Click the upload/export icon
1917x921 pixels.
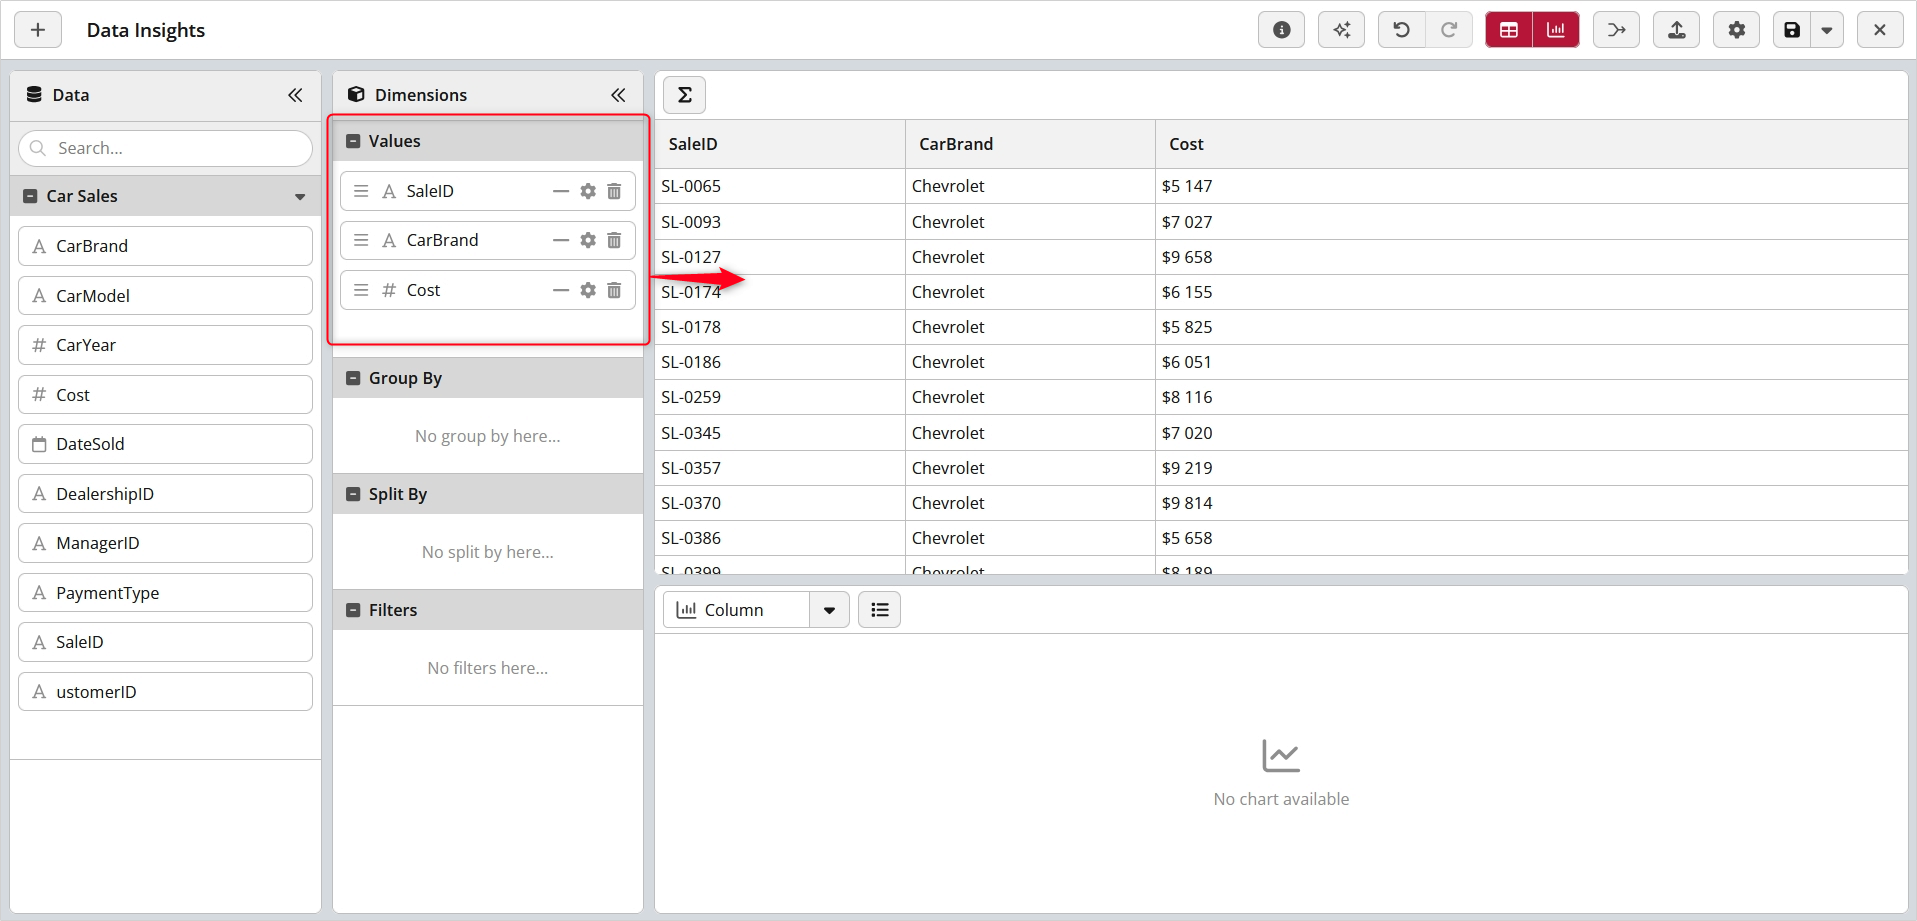(1676, 30)
